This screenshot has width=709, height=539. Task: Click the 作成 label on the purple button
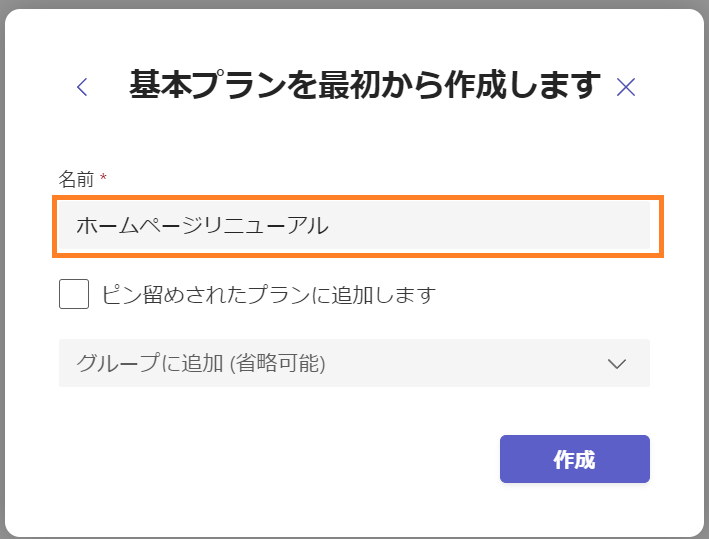tap(575, 459)
